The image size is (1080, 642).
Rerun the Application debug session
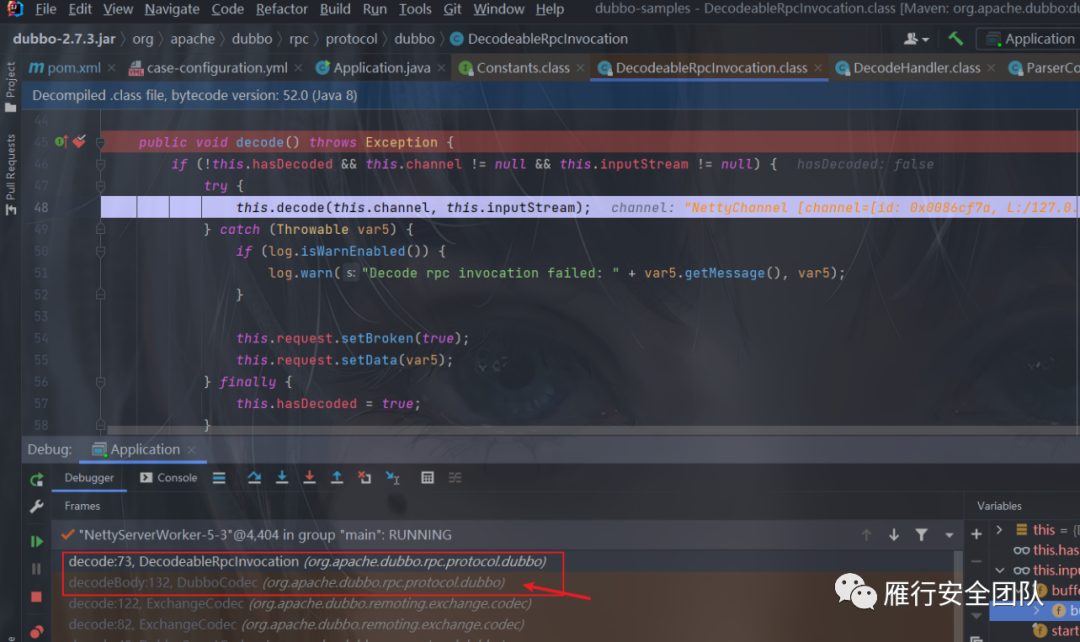37,479
